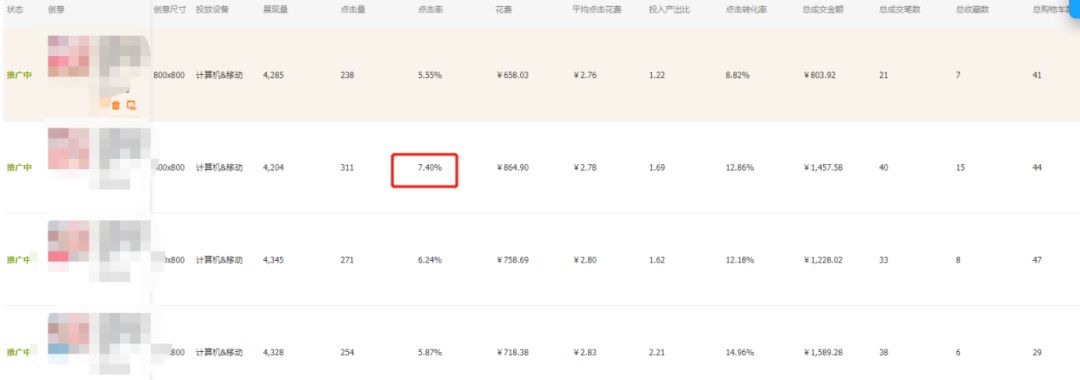Click the spend amount ¥718.38
Viewport: 1080px width, 380px height.
tap(512, 352)
